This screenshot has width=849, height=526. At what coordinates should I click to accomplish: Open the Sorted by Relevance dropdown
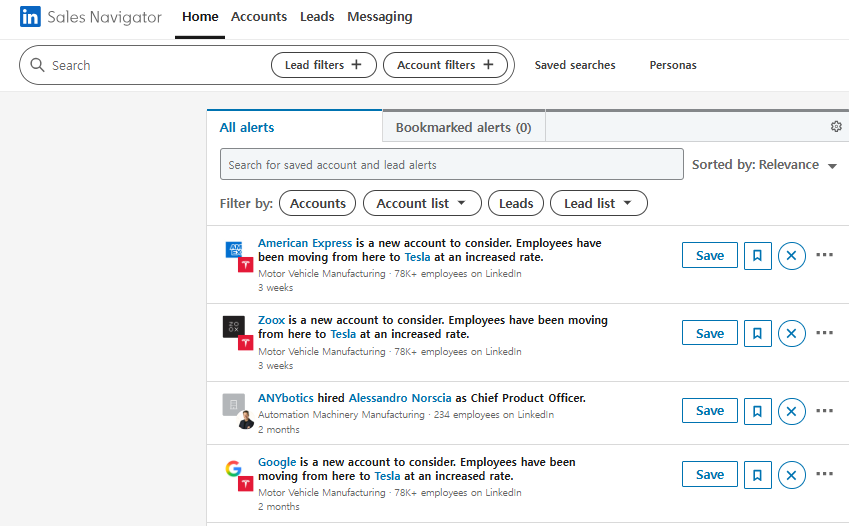[x=764, y=165]
